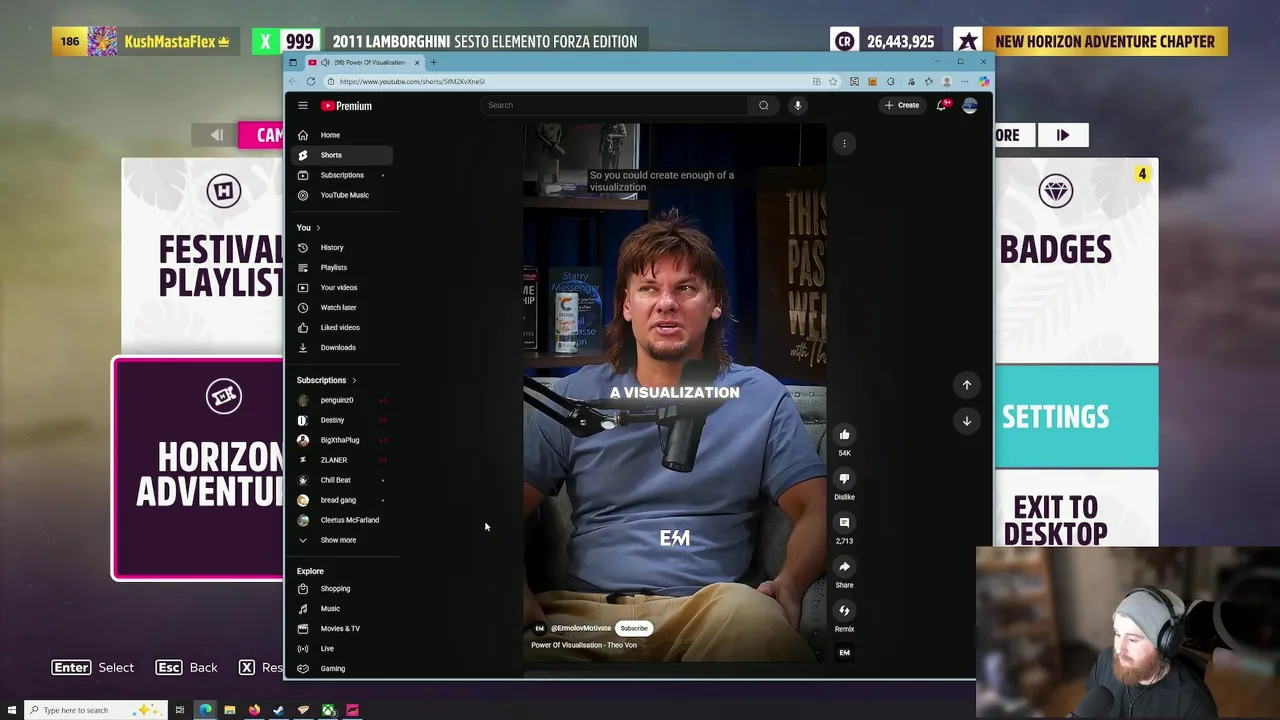Close the Power Of Visualisation tab
Screen dimensions: 1280x720
tap(417, 62)
